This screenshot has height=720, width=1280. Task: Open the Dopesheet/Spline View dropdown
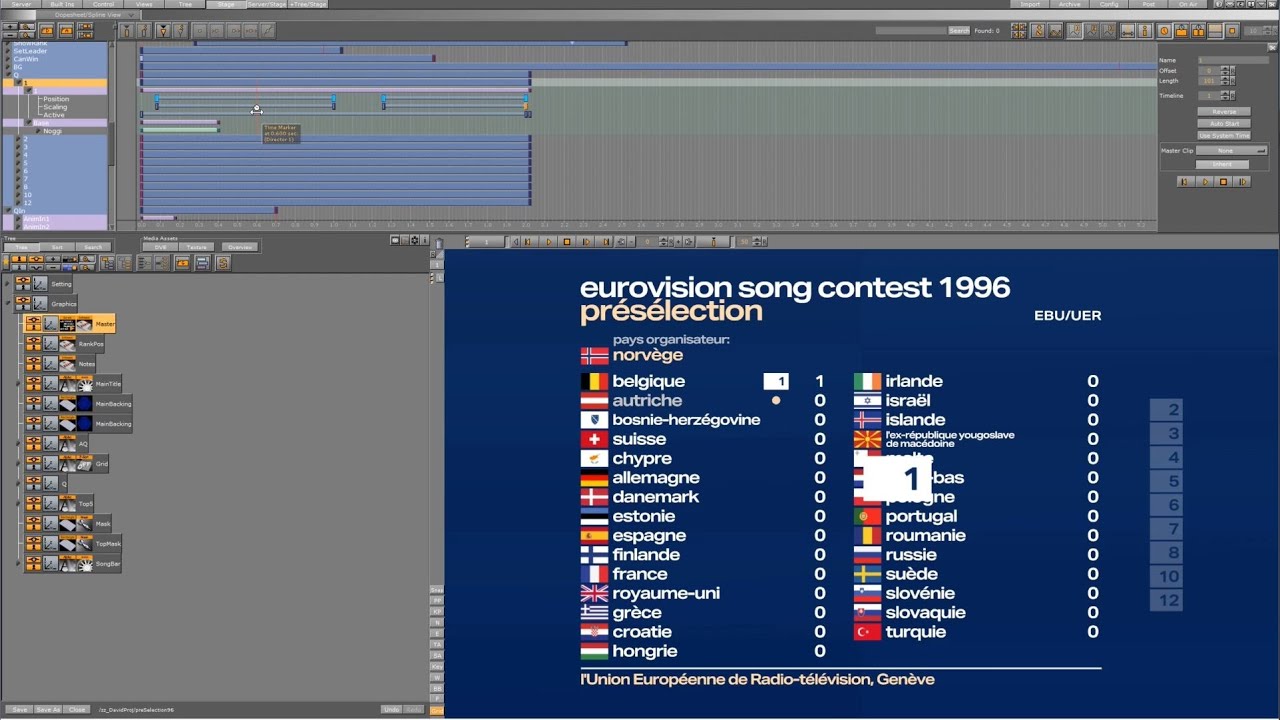click(88, 15)
